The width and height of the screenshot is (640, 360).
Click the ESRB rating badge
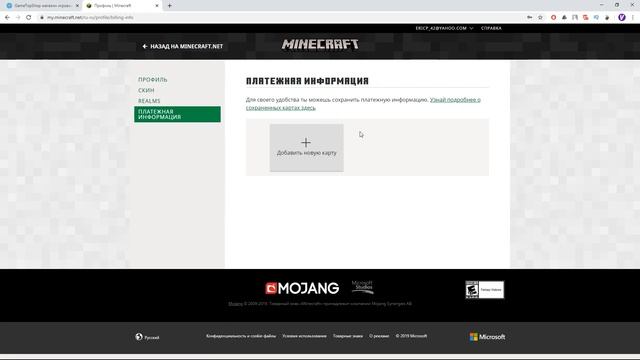pyautogui.click(x=484, y=290)
